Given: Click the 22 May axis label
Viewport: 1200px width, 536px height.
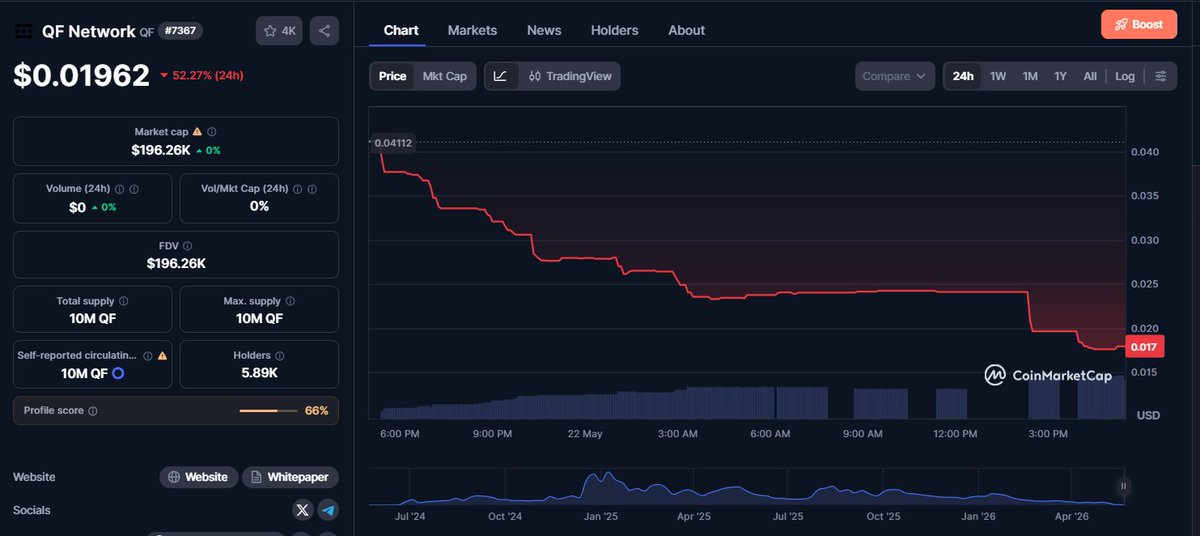Looking at the screenshot, I should 585,434.
